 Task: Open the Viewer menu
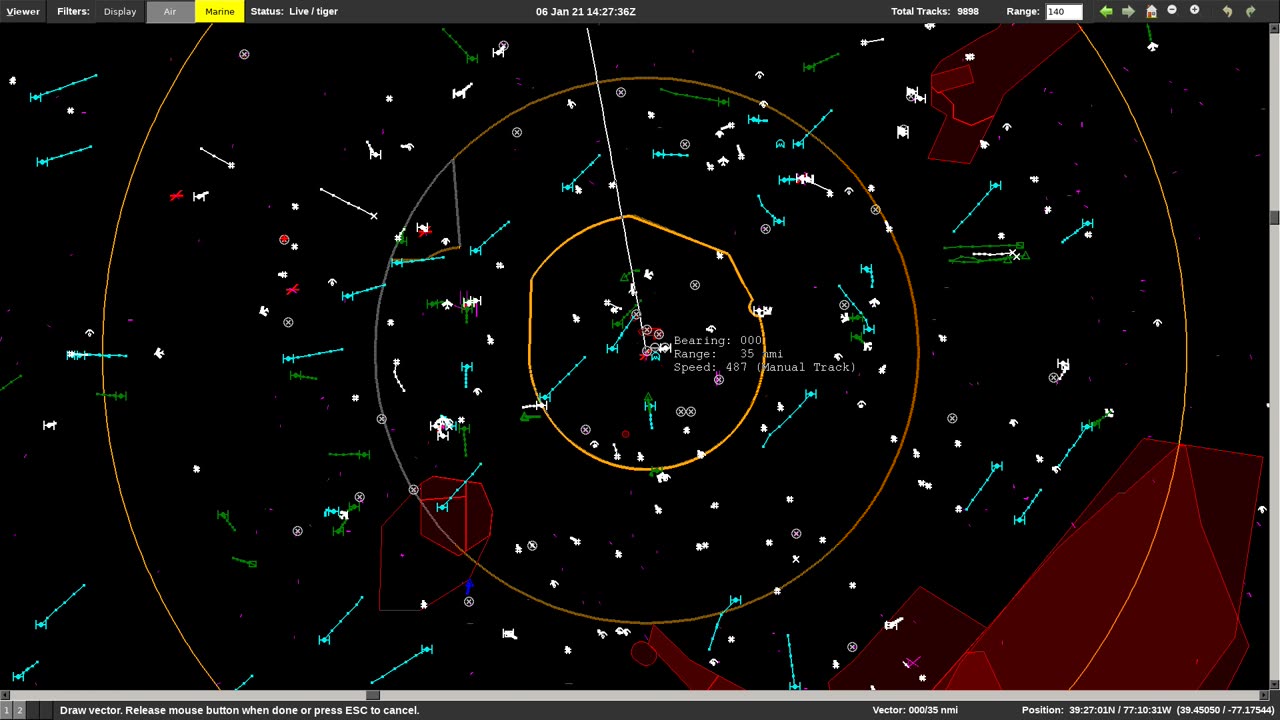(x=23, y=12)
